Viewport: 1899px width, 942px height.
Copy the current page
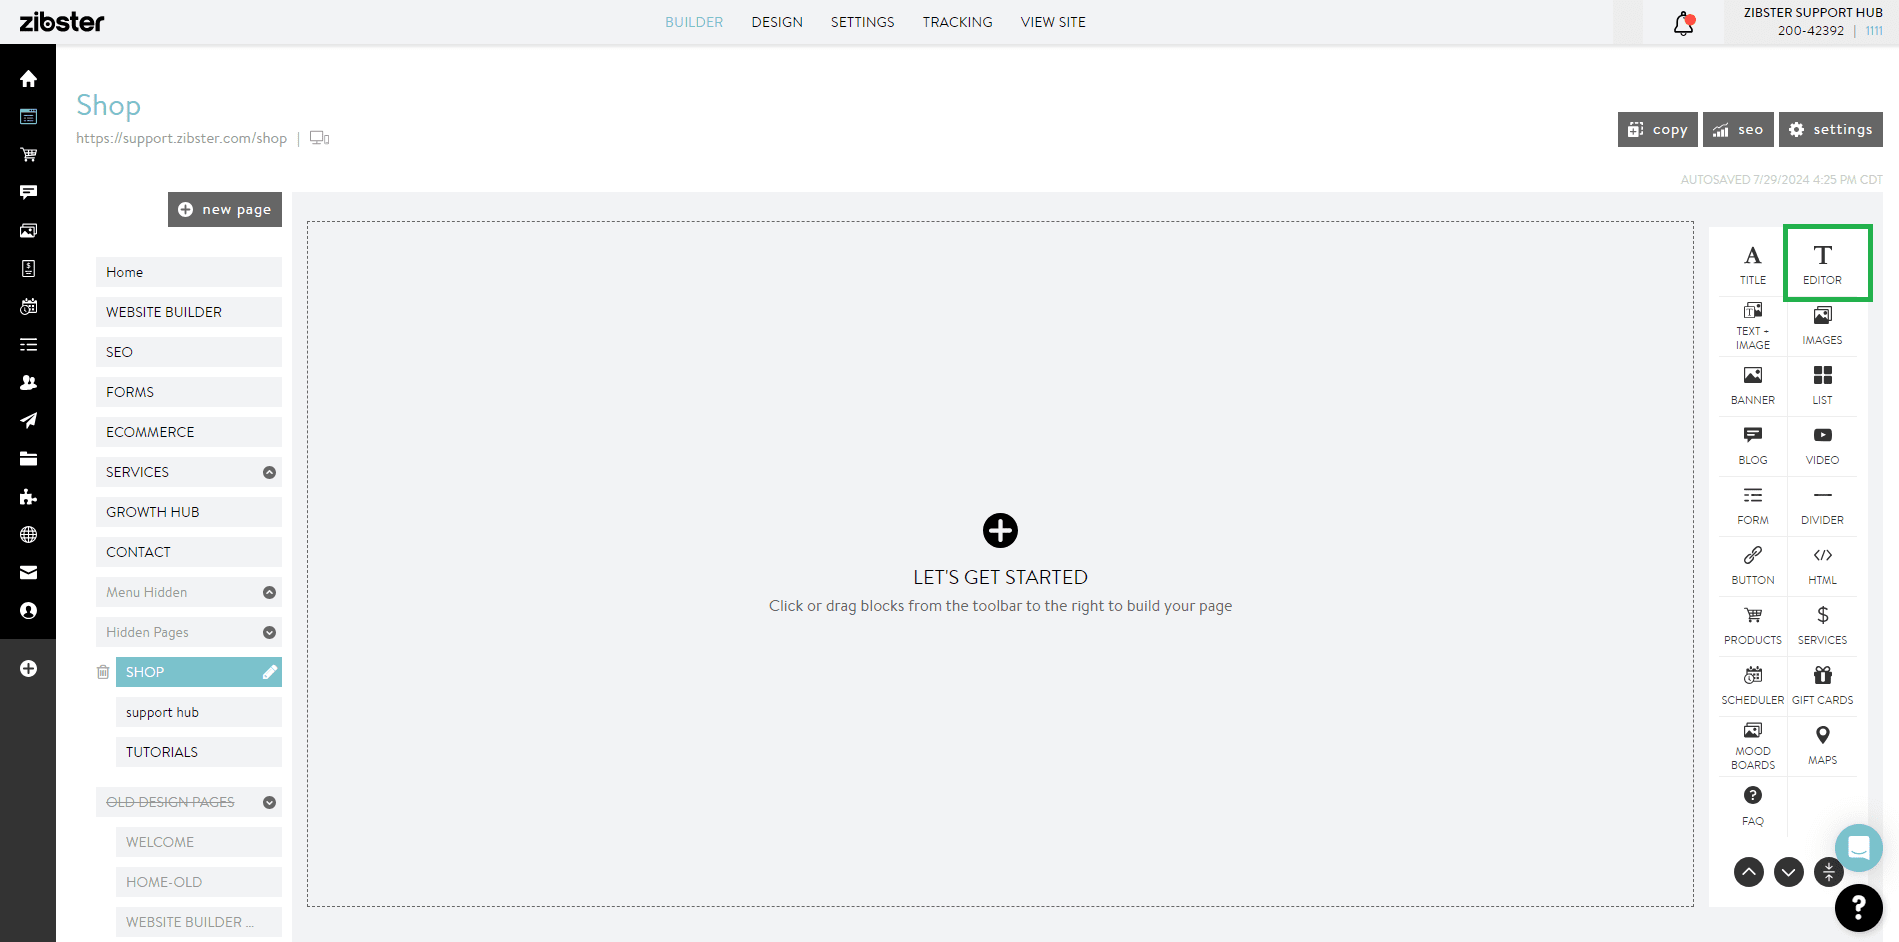[x=1658, y=129]
